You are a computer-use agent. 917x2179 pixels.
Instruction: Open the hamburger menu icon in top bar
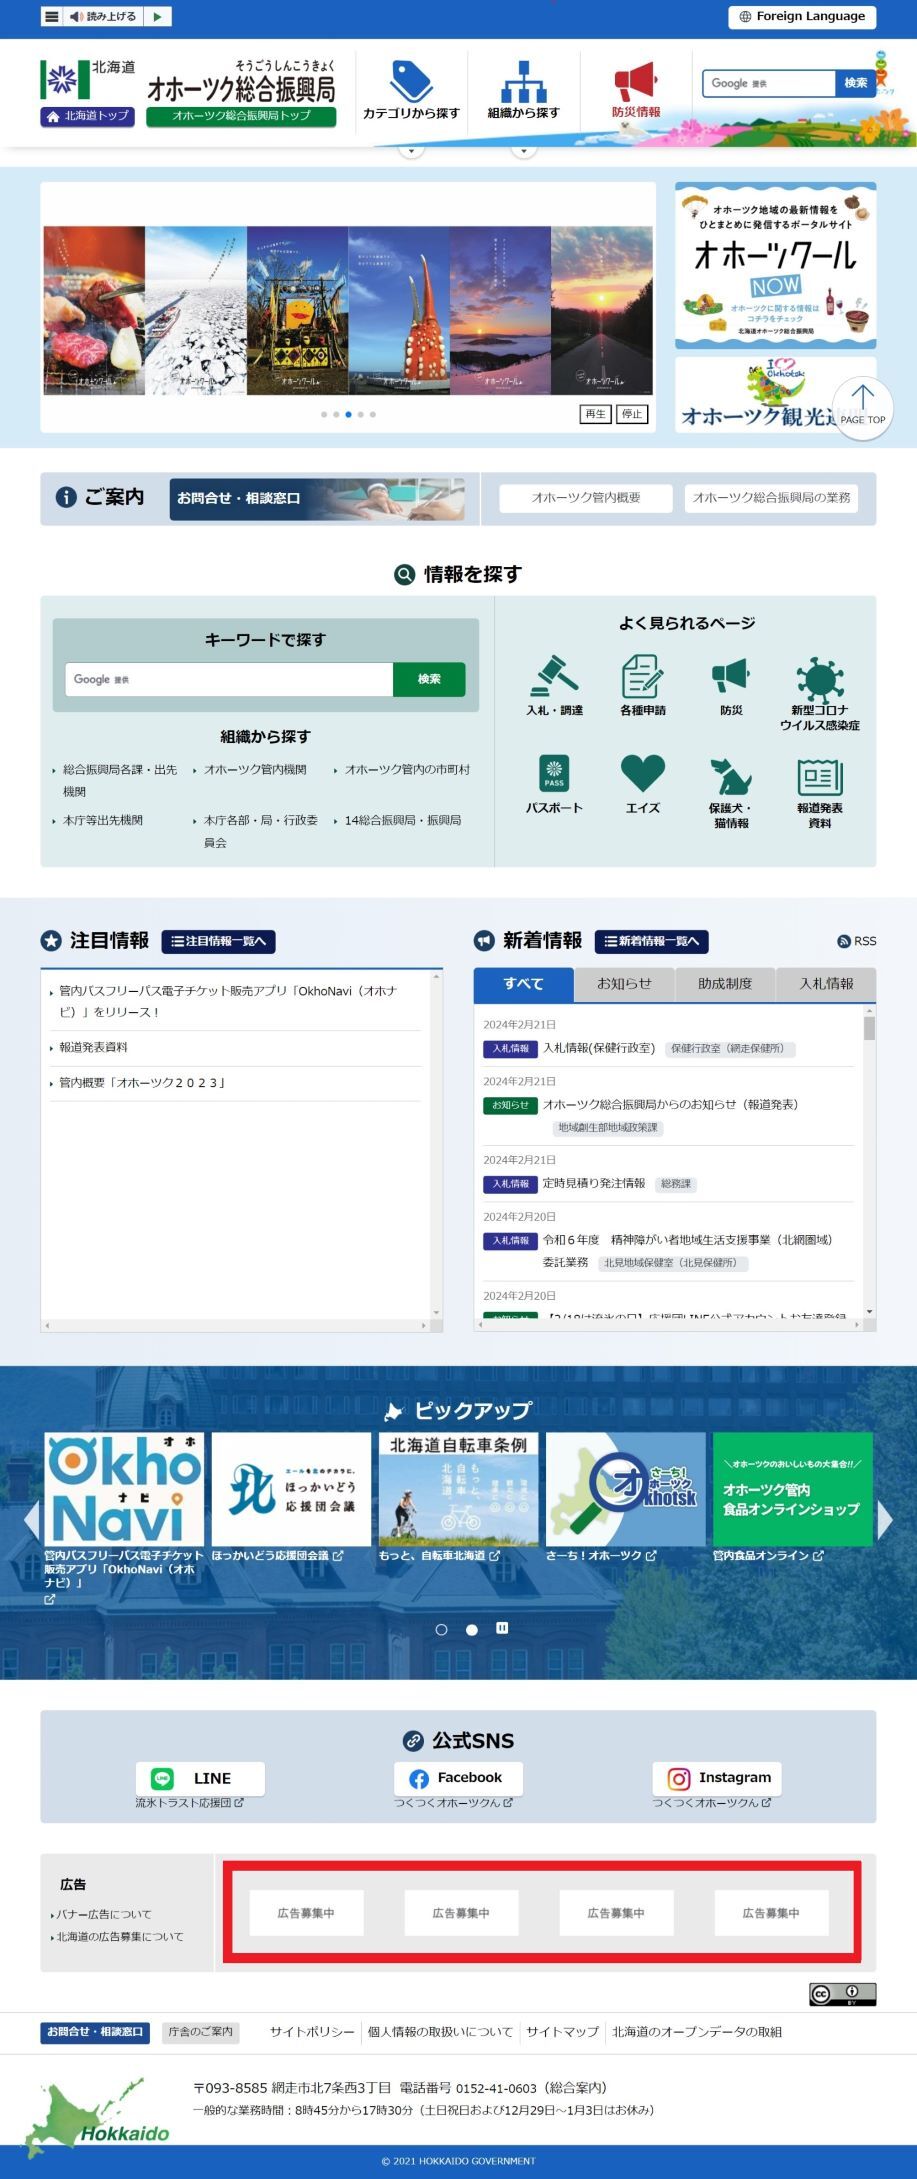pos(52,16)
